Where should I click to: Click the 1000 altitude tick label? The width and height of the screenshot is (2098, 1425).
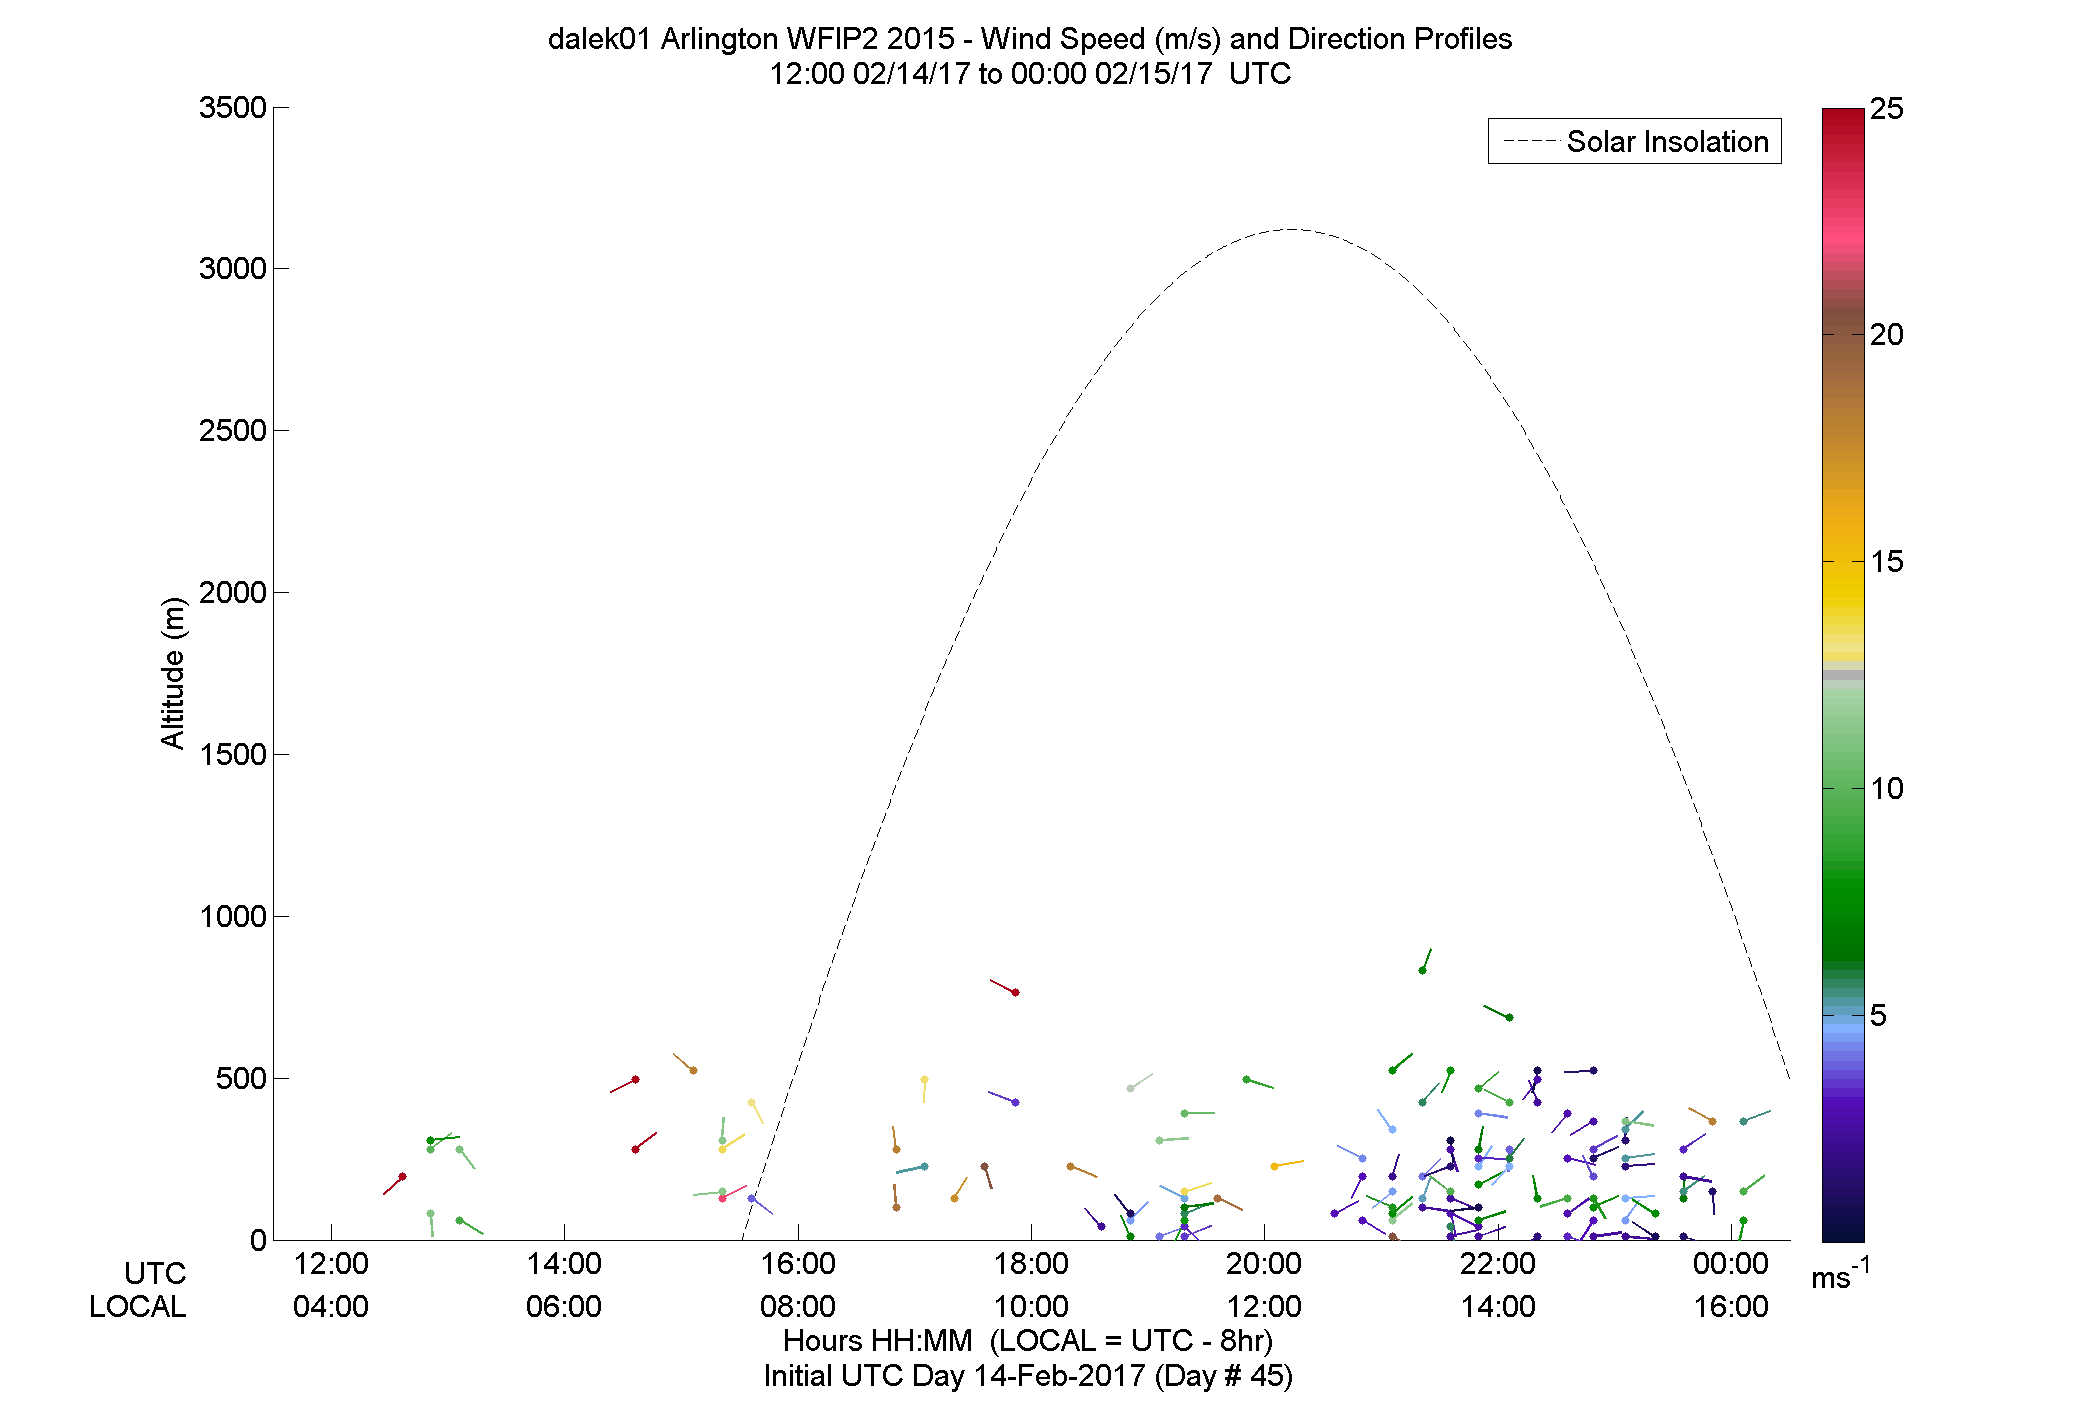click(x=233, y=917)
